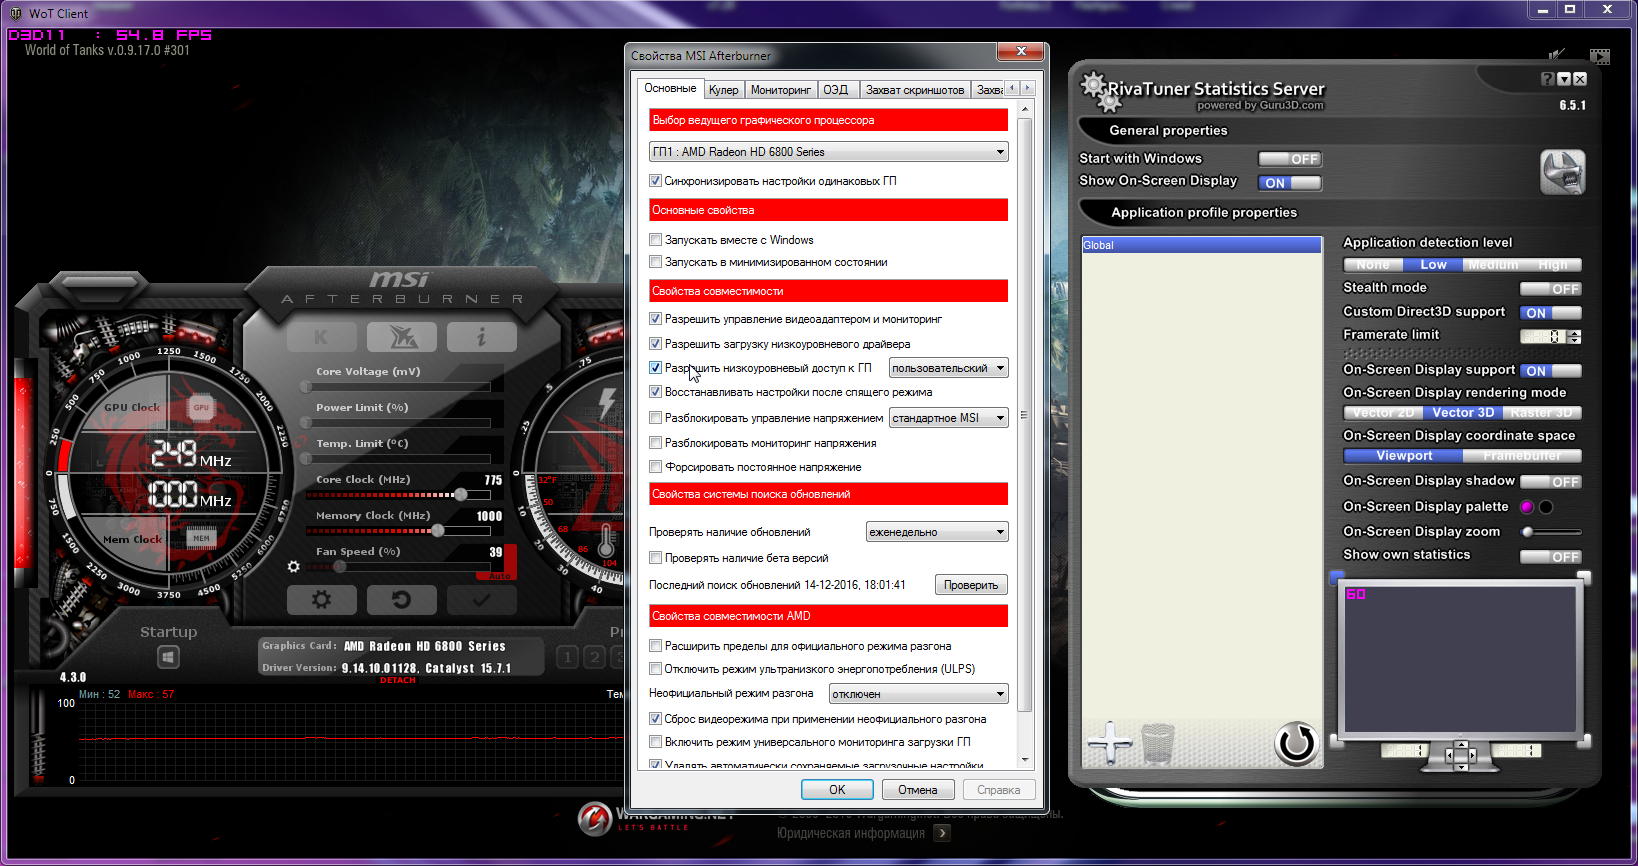Open the Afterburner info 'i' button
This screenshot has height=866, width=1638.
481,338
